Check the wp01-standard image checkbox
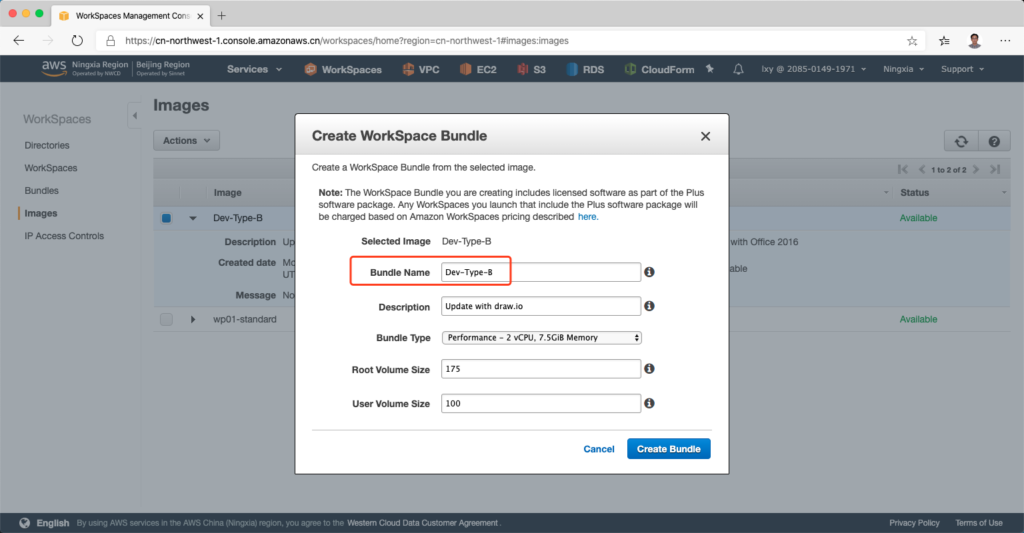1024x533 pixels. (x=166, y=319)
